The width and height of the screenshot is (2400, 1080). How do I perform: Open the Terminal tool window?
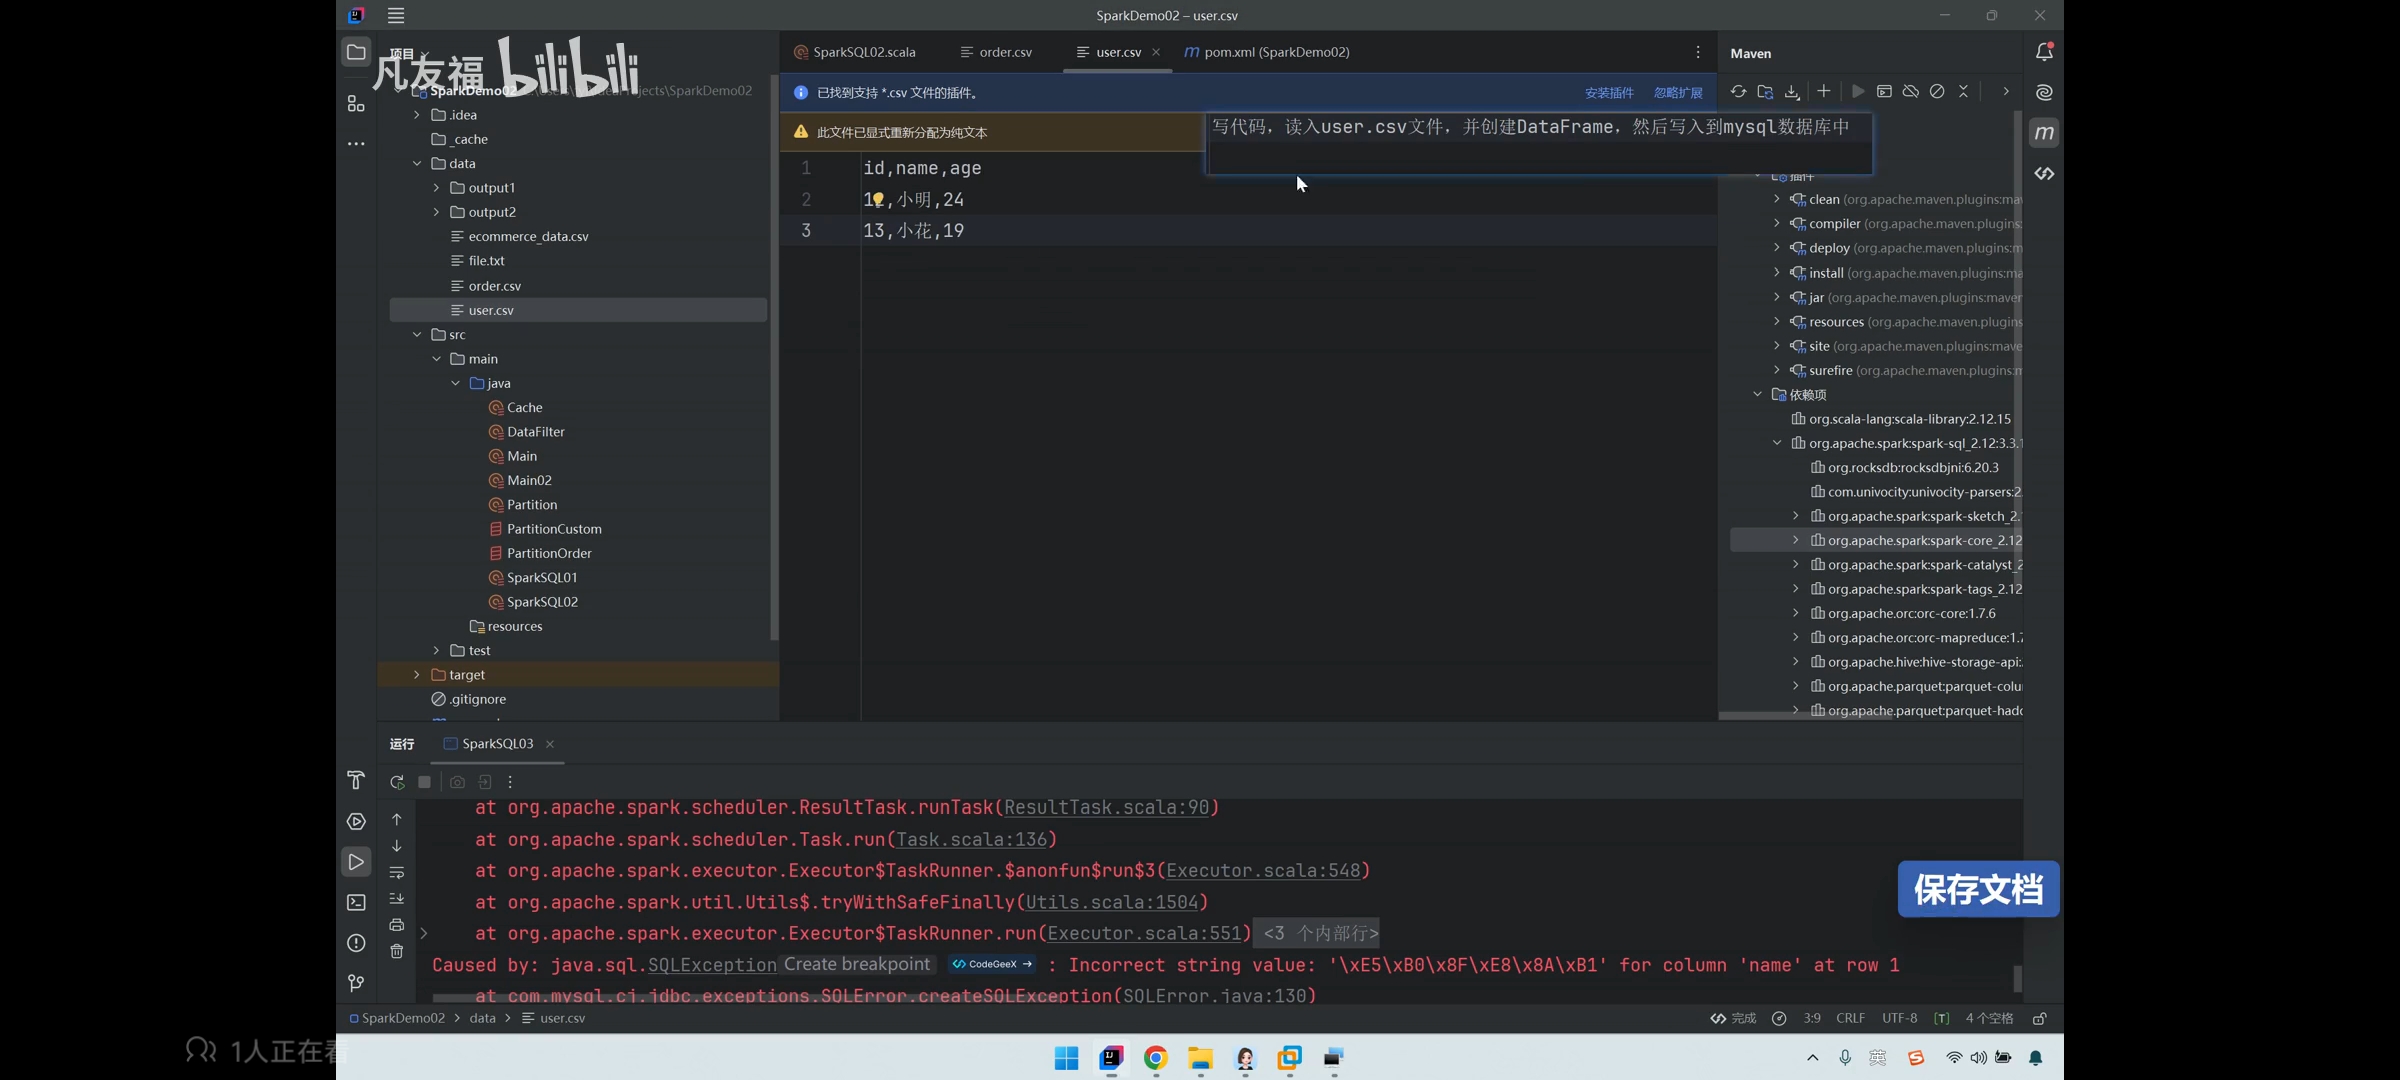coord(356,903)
